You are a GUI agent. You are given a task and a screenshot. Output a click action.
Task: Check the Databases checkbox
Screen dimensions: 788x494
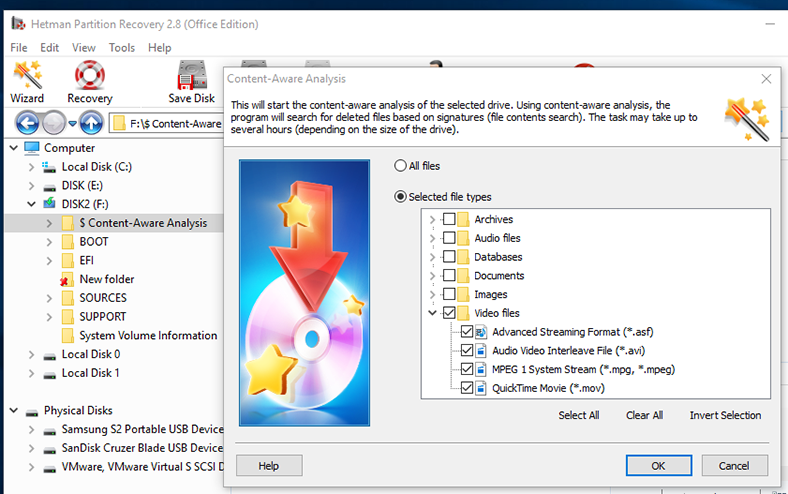[x=449, y=256]
